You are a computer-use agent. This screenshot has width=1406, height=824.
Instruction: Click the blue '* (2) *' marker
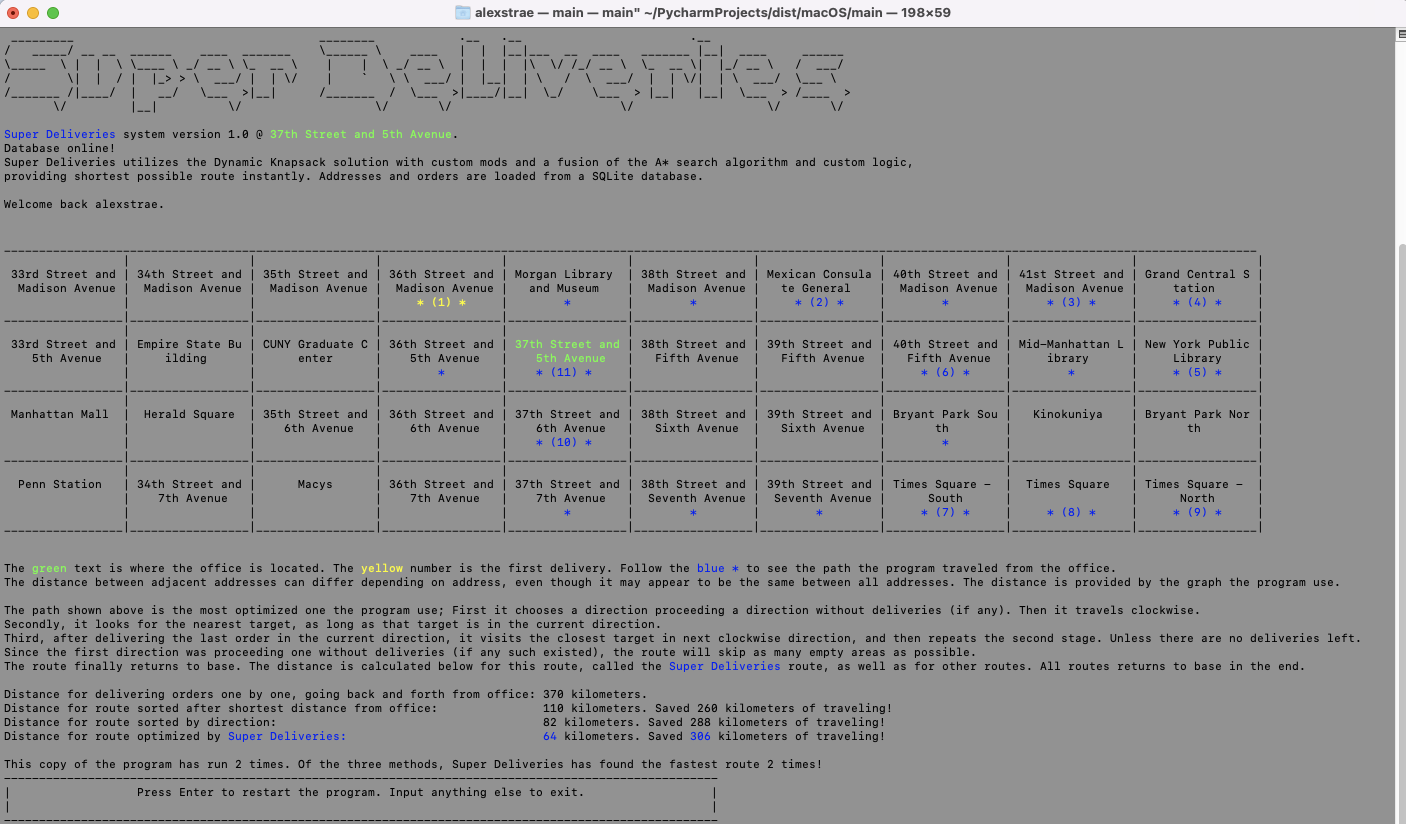point(819,302)
